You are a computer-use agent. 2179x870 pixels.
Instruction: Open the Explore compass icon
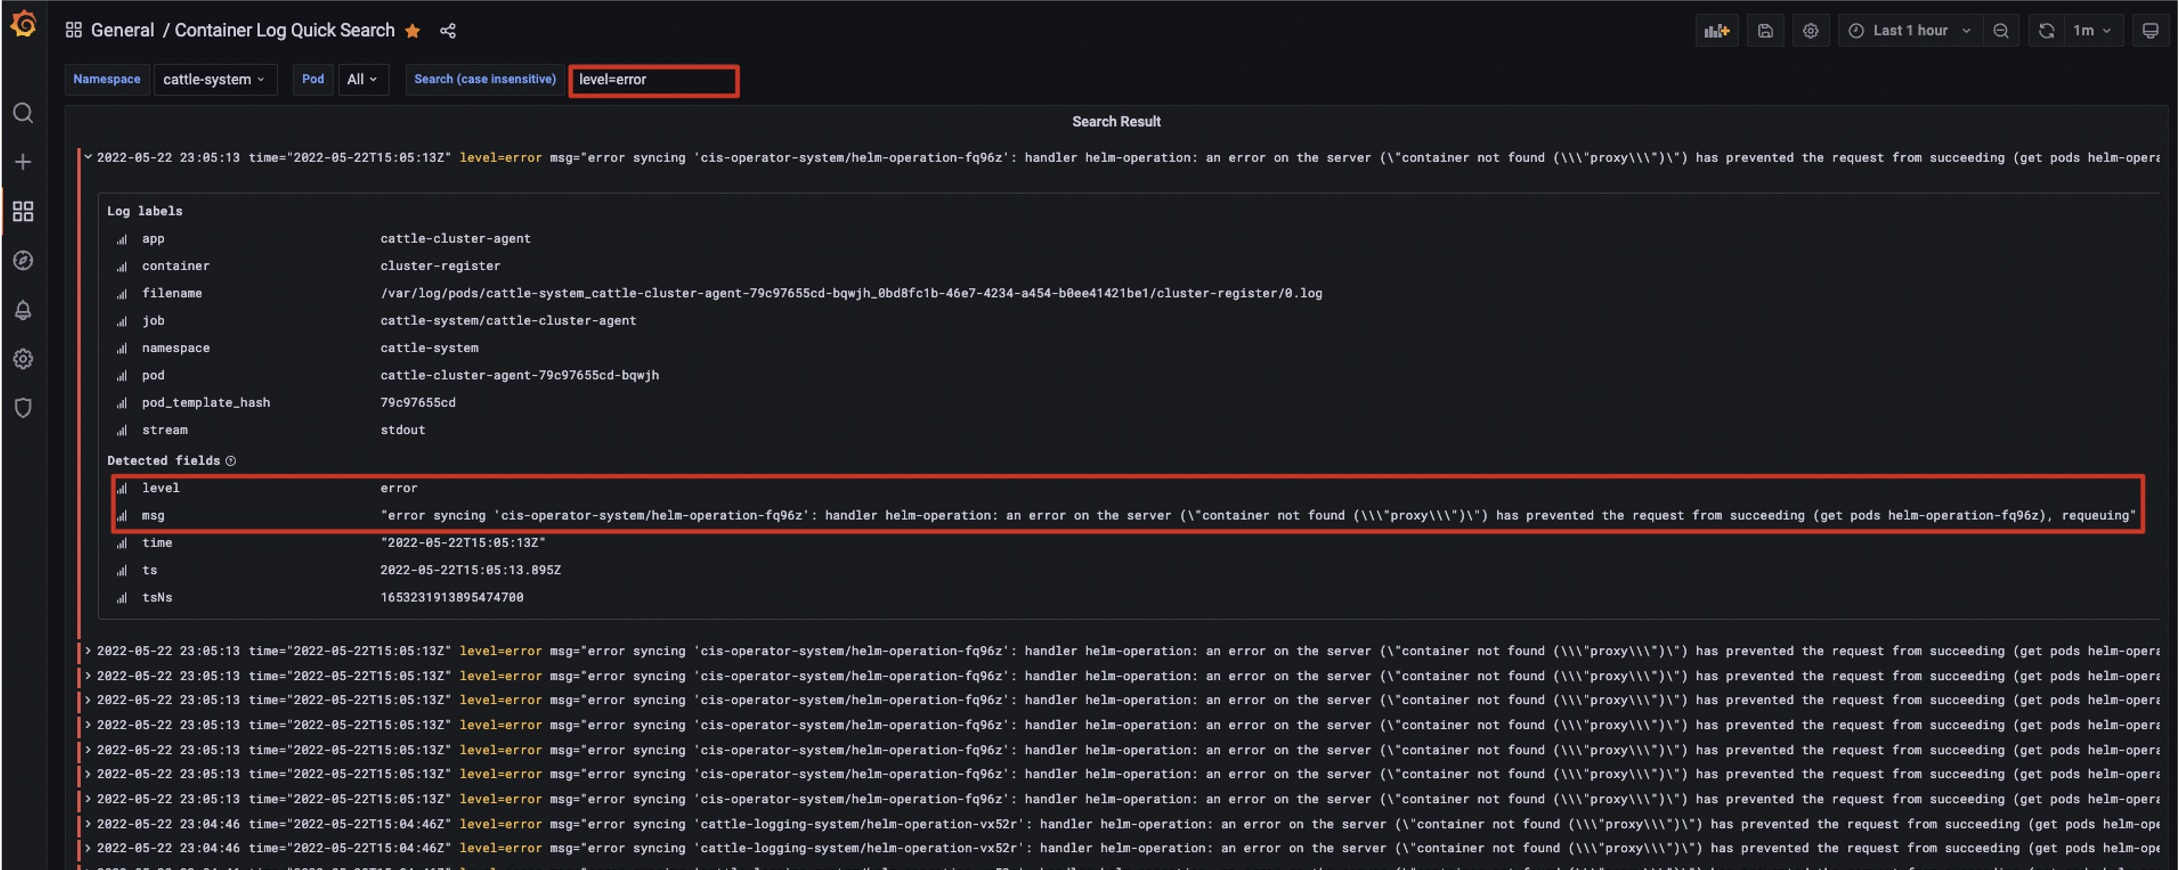point(23,261)
